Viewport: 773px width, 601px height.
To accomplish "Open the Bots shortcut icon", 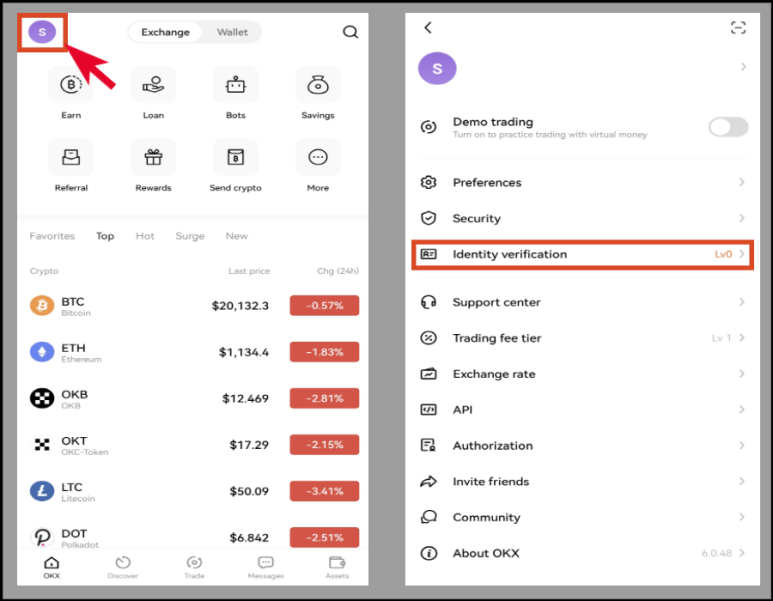I will (236, 85).
